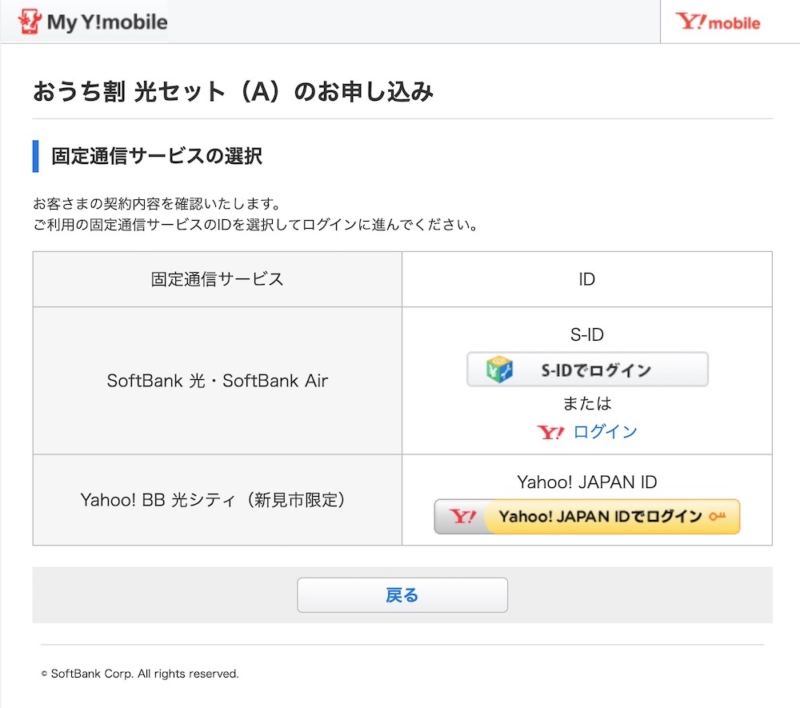Click the 固定通信サービスの選択 section heading
The height and width of the screenshot is (708, 800).
[x=157, y=156]
